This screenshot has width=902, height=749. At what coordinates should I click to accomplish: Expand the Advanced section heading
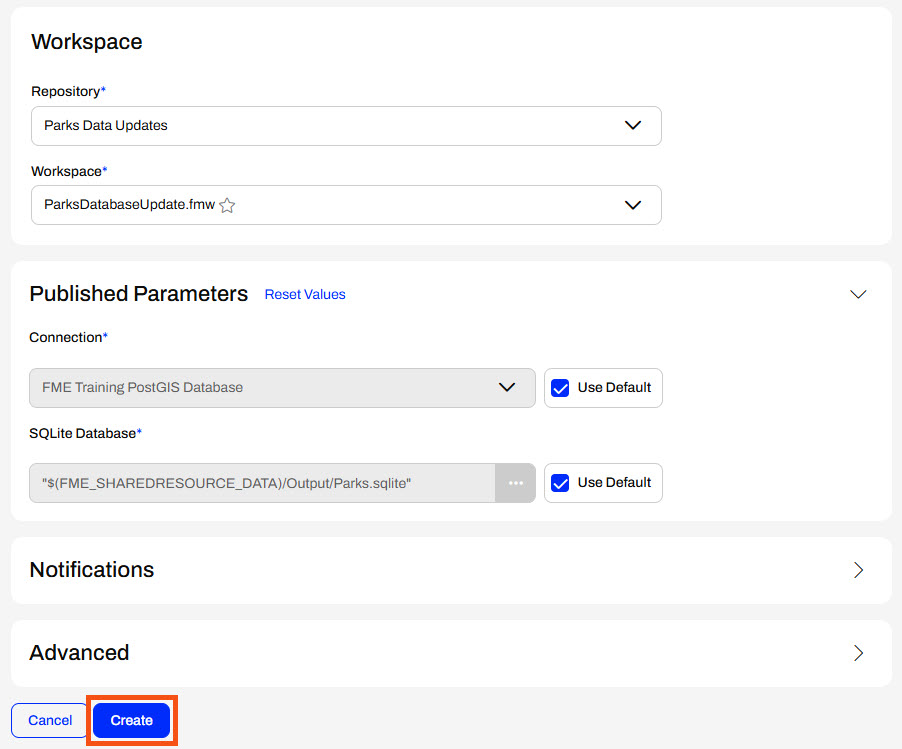(x=80, y=653)
